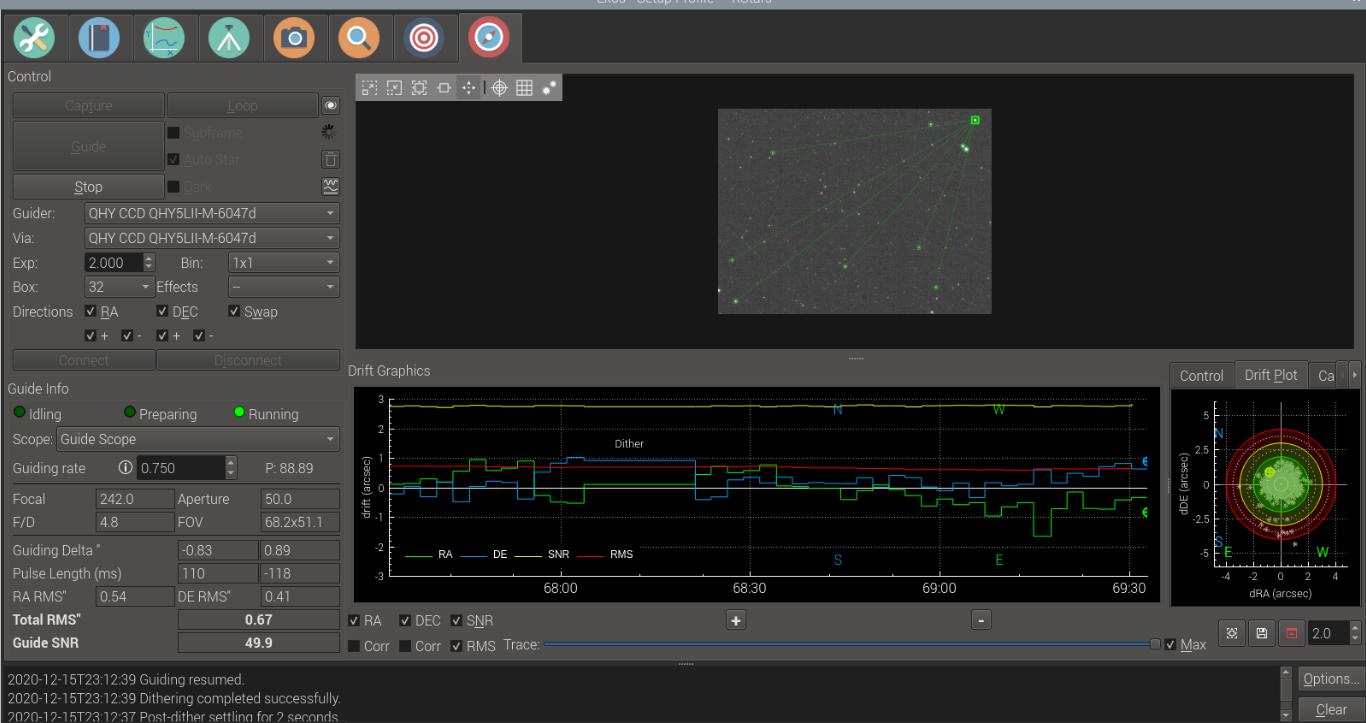Open the Analyze graph module

[x=164, y=38]
